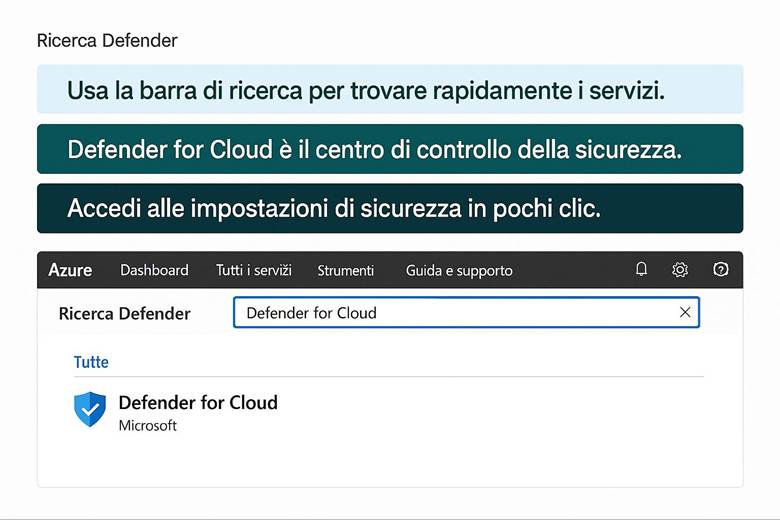Screen dimensions: 780x520
Task: Click the 'Usa la barra di ricerca' banner
Action: coord(390,89)
